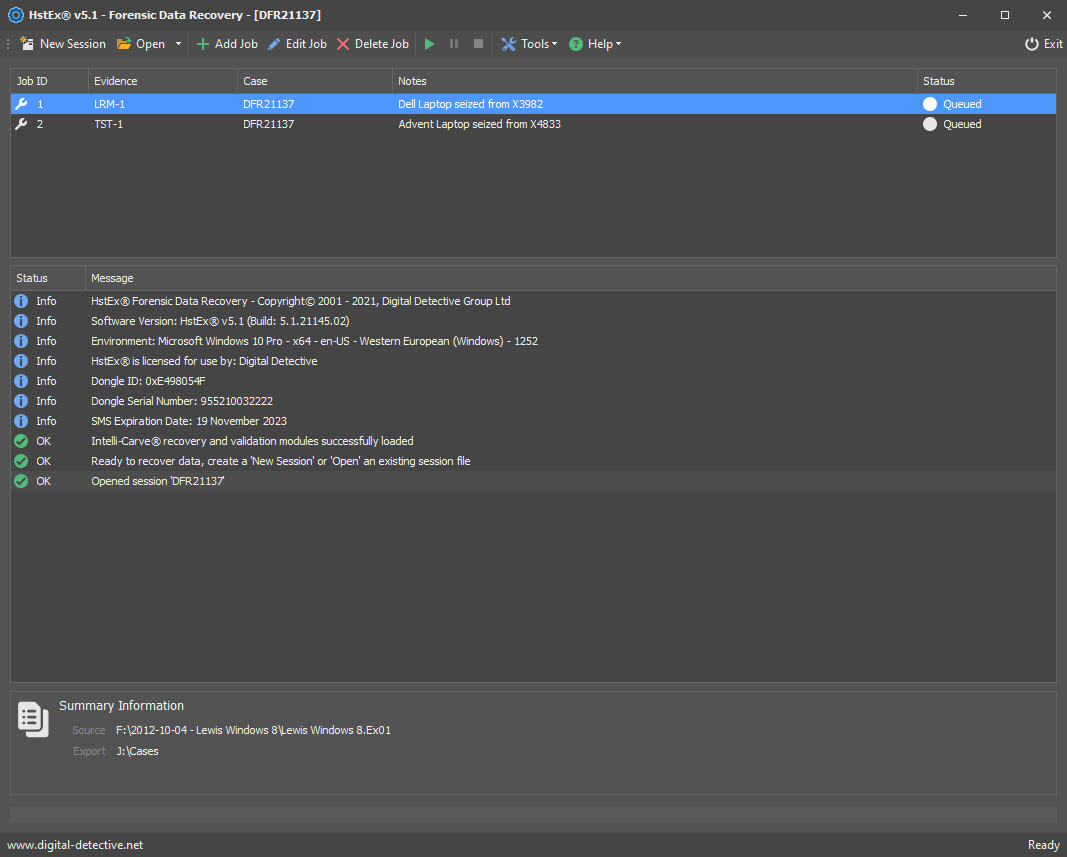This screenshot has width=1067, height=857.
Task: Click the Notes column header
Action: pyautogui.click(x=655, y=81)
